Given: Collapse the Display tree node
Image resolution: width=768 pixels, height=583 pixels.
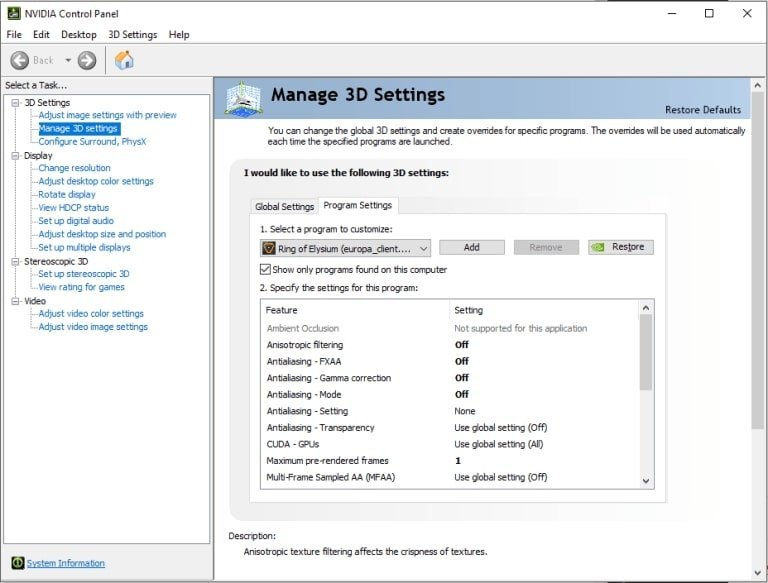Looking at the screenshot, I should (16, 156).
